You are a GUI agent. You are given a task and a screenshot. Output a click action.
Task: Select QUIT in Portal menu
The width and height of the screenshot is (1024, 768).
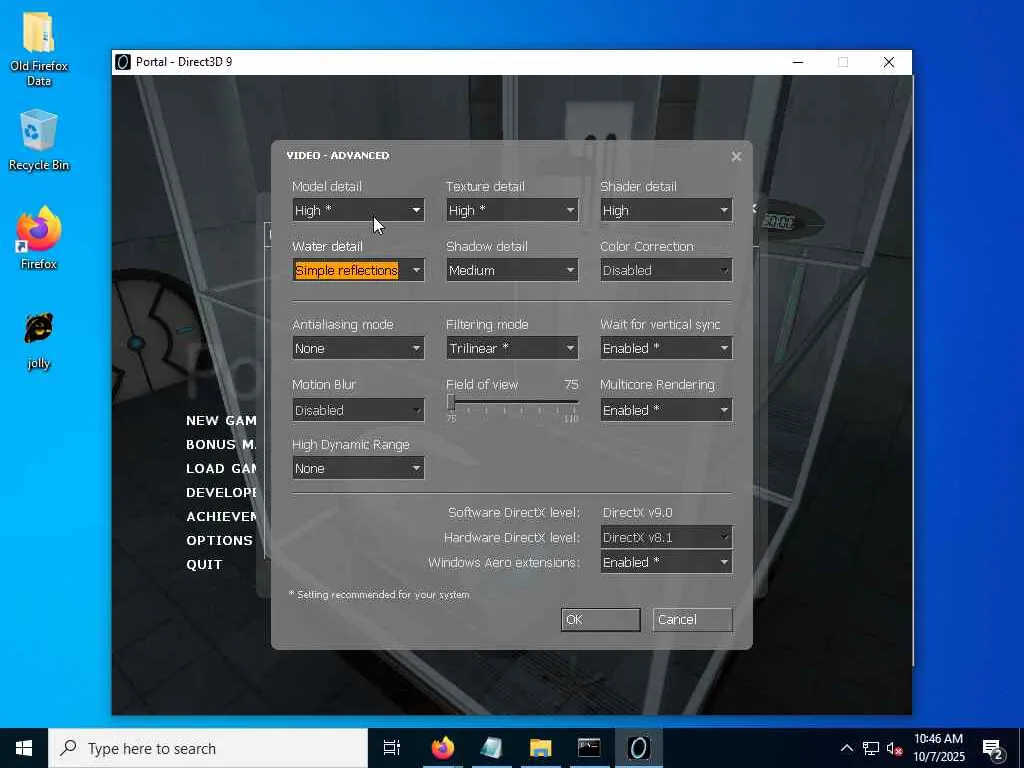(x=204, y=565)
